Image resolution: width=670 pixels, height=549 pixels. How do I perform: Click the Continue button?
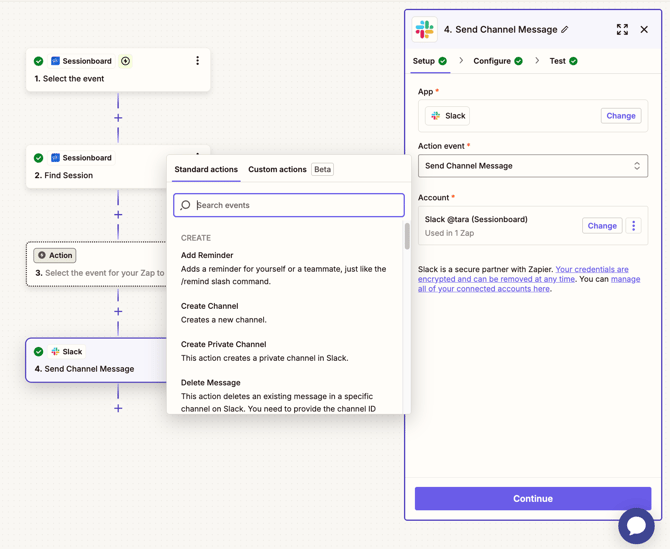pos(533,499)
